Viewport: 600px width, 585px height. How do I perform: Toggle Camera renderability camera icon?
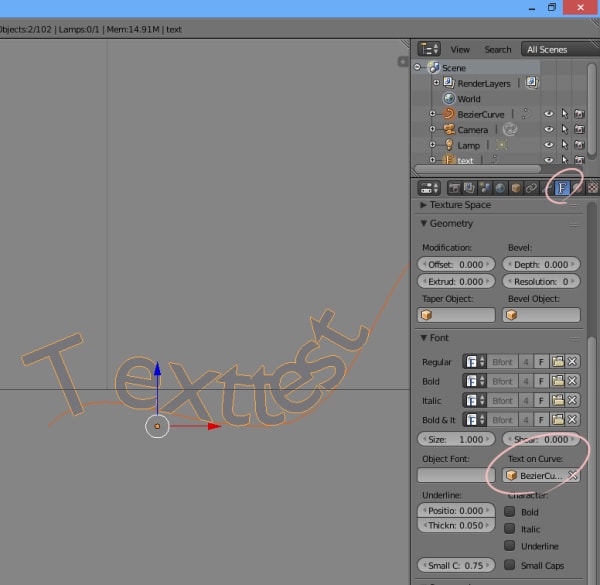coord(579,129)
